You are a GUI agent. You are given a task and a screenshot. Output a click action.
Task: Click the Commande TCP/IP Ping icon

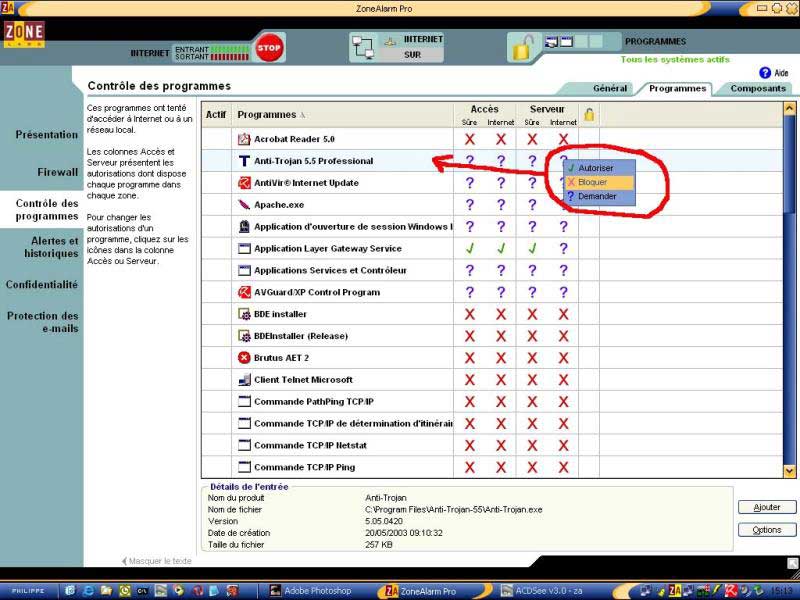(244, 467)
